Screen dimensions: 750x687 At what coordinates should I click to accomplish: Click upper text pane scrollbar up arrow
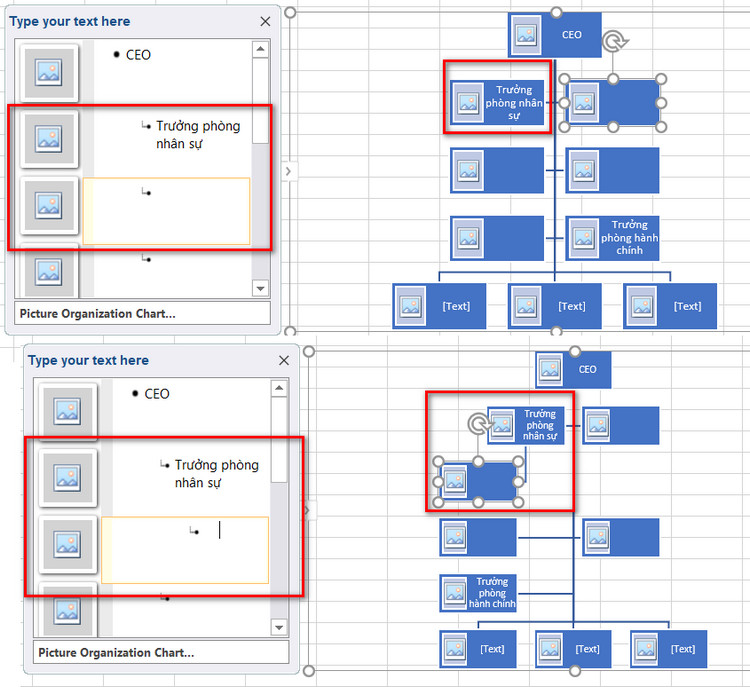(260, 49)
